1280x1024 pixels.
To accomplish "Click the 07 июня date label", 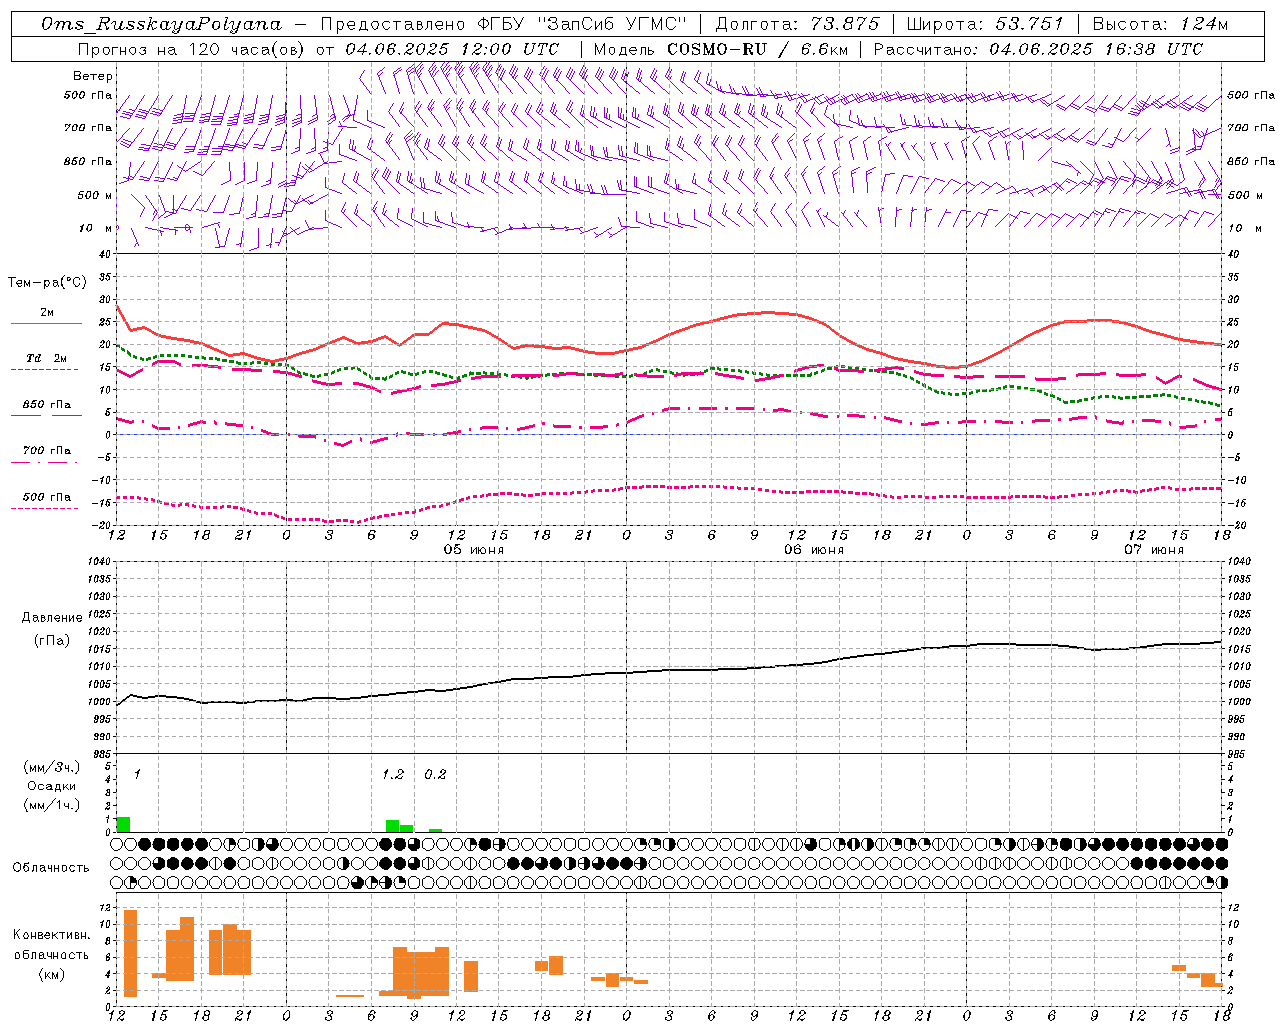I will (x=1153, y=550).
